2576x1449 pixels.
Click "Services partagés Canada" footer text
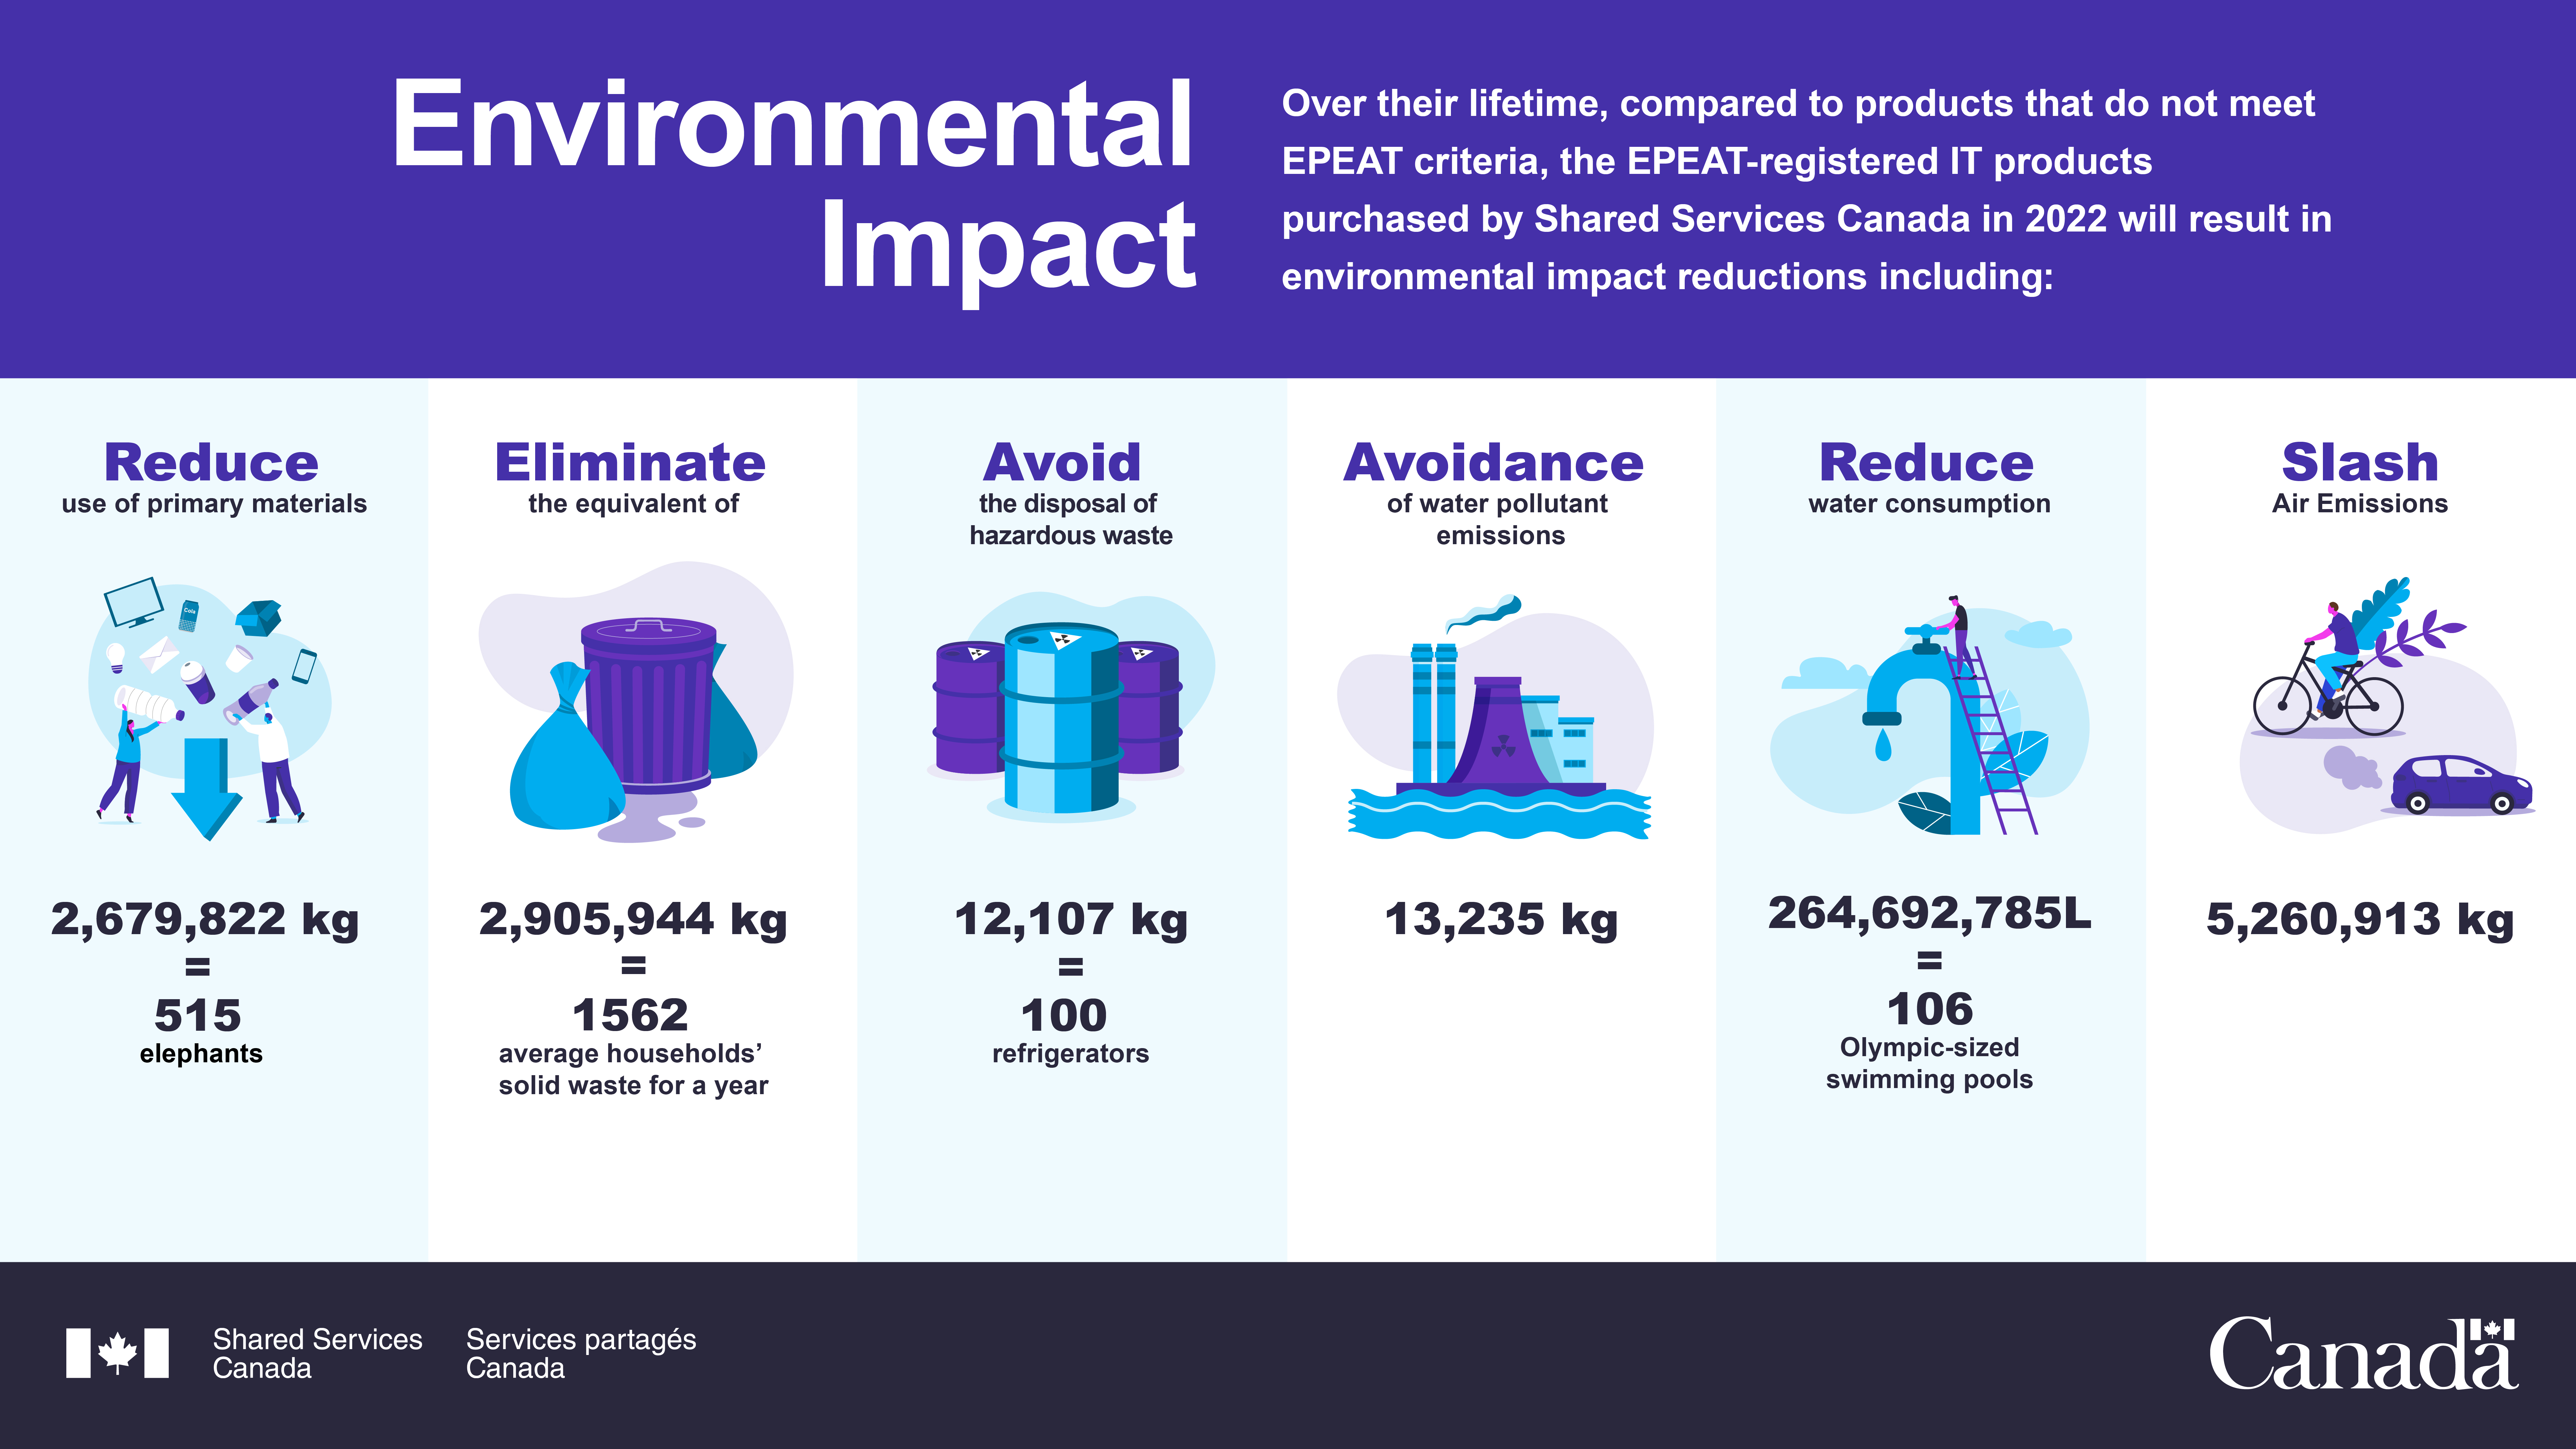581,1354
